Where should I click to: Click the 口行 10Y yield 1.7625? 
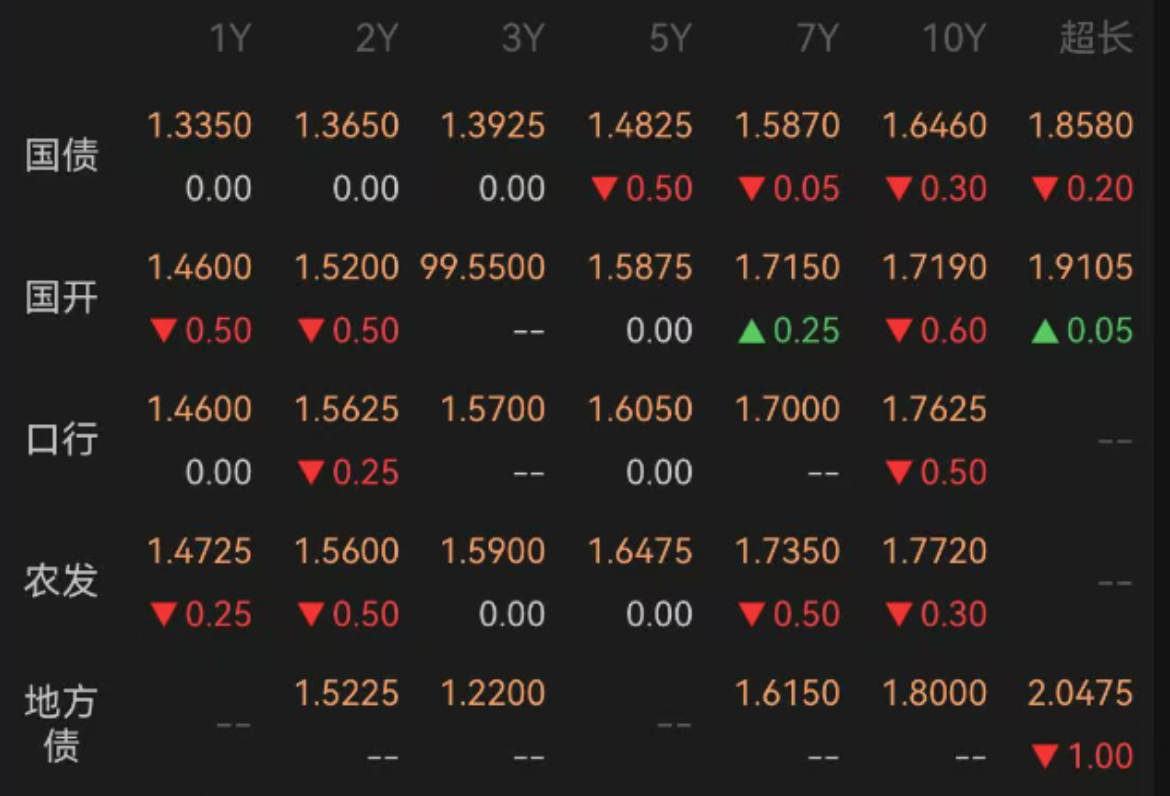(934, 409)
